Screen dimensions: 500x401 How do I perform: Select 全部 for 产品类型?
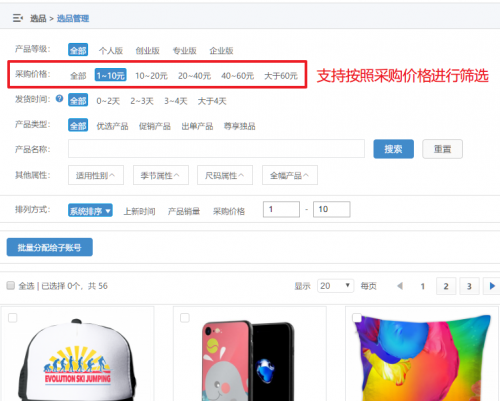click(78, 125)
